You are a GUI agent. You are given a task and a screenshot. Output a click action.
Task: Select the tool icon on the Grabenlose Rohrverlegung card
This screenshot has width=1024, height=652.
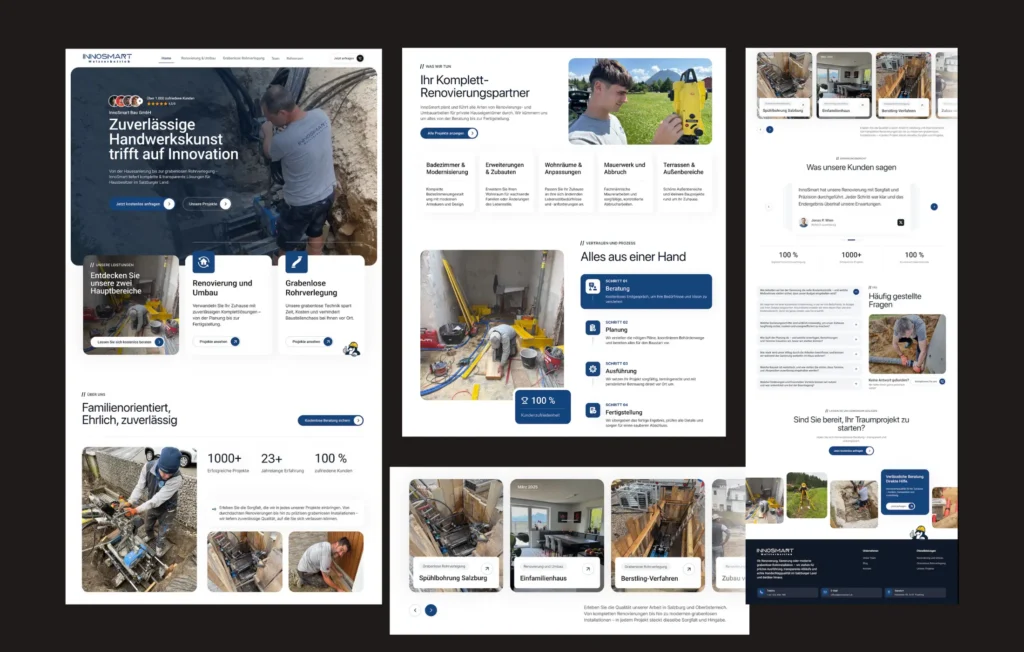(297, 262)
